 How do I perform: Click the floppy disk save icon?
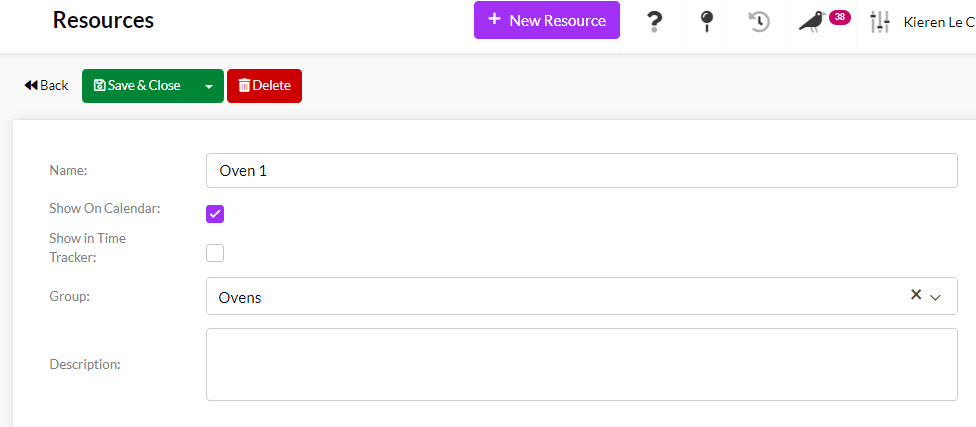click(99, 85)
